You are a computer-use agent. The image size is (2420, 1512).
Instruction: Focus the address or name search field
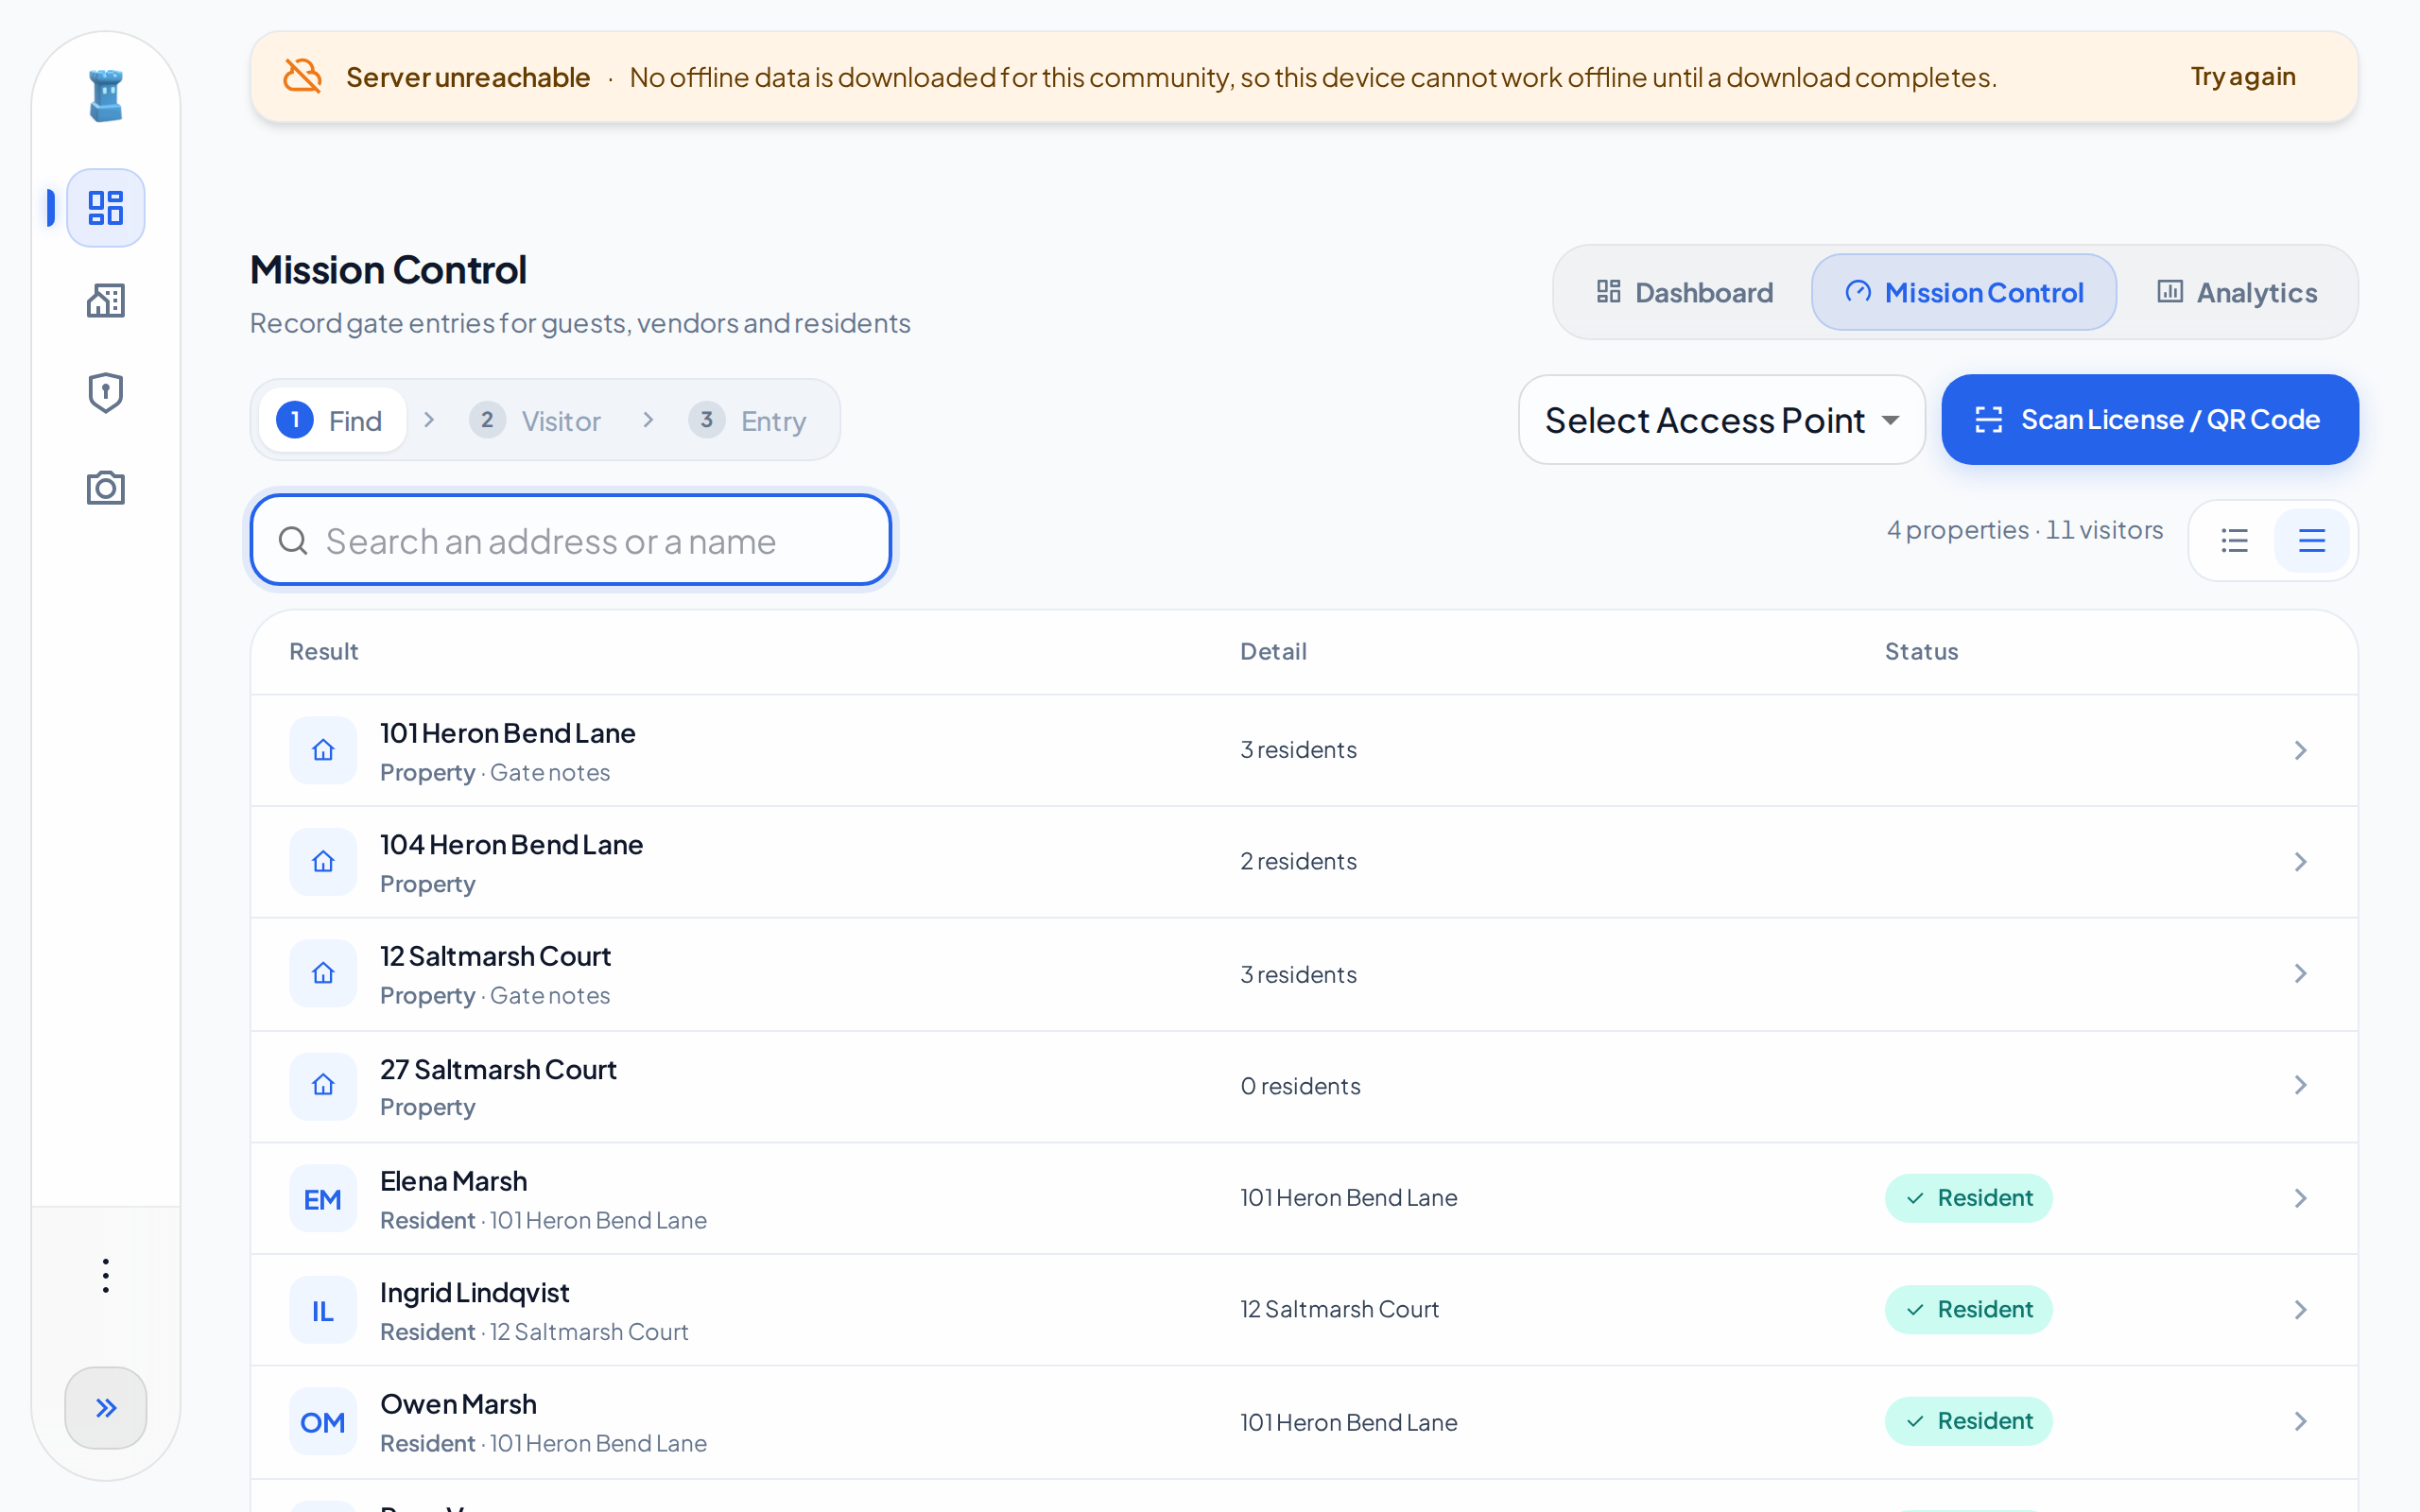(571, 540)
